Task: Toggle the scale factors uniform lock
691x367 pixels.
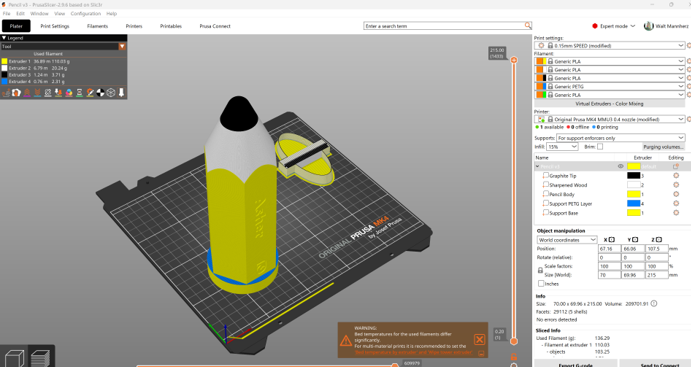Action: tap(540, 271)
